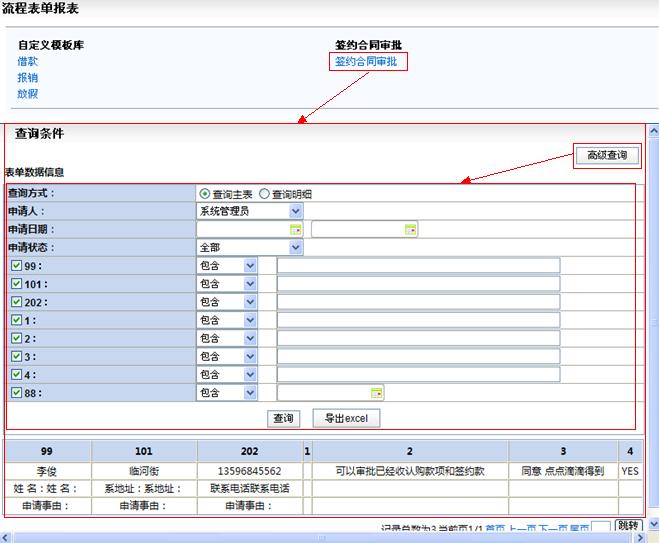Open the 包含 dropdown for field 4
The width and height of the screenshot is (659, 543).
[250, 375]
